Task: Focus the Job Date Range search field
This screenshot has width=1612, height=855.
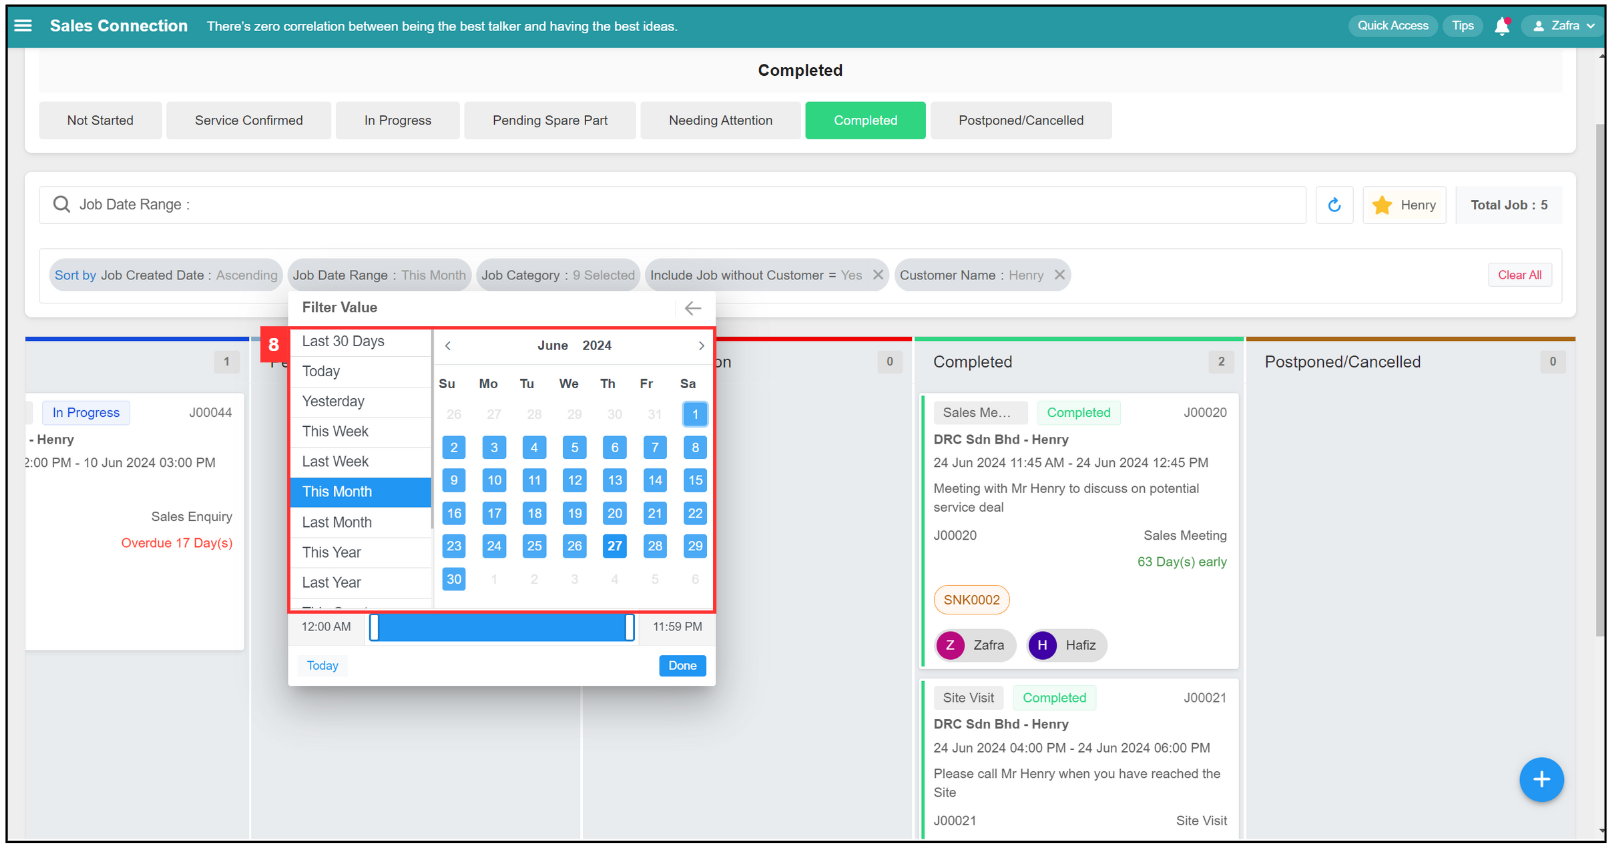Action: 672,204
